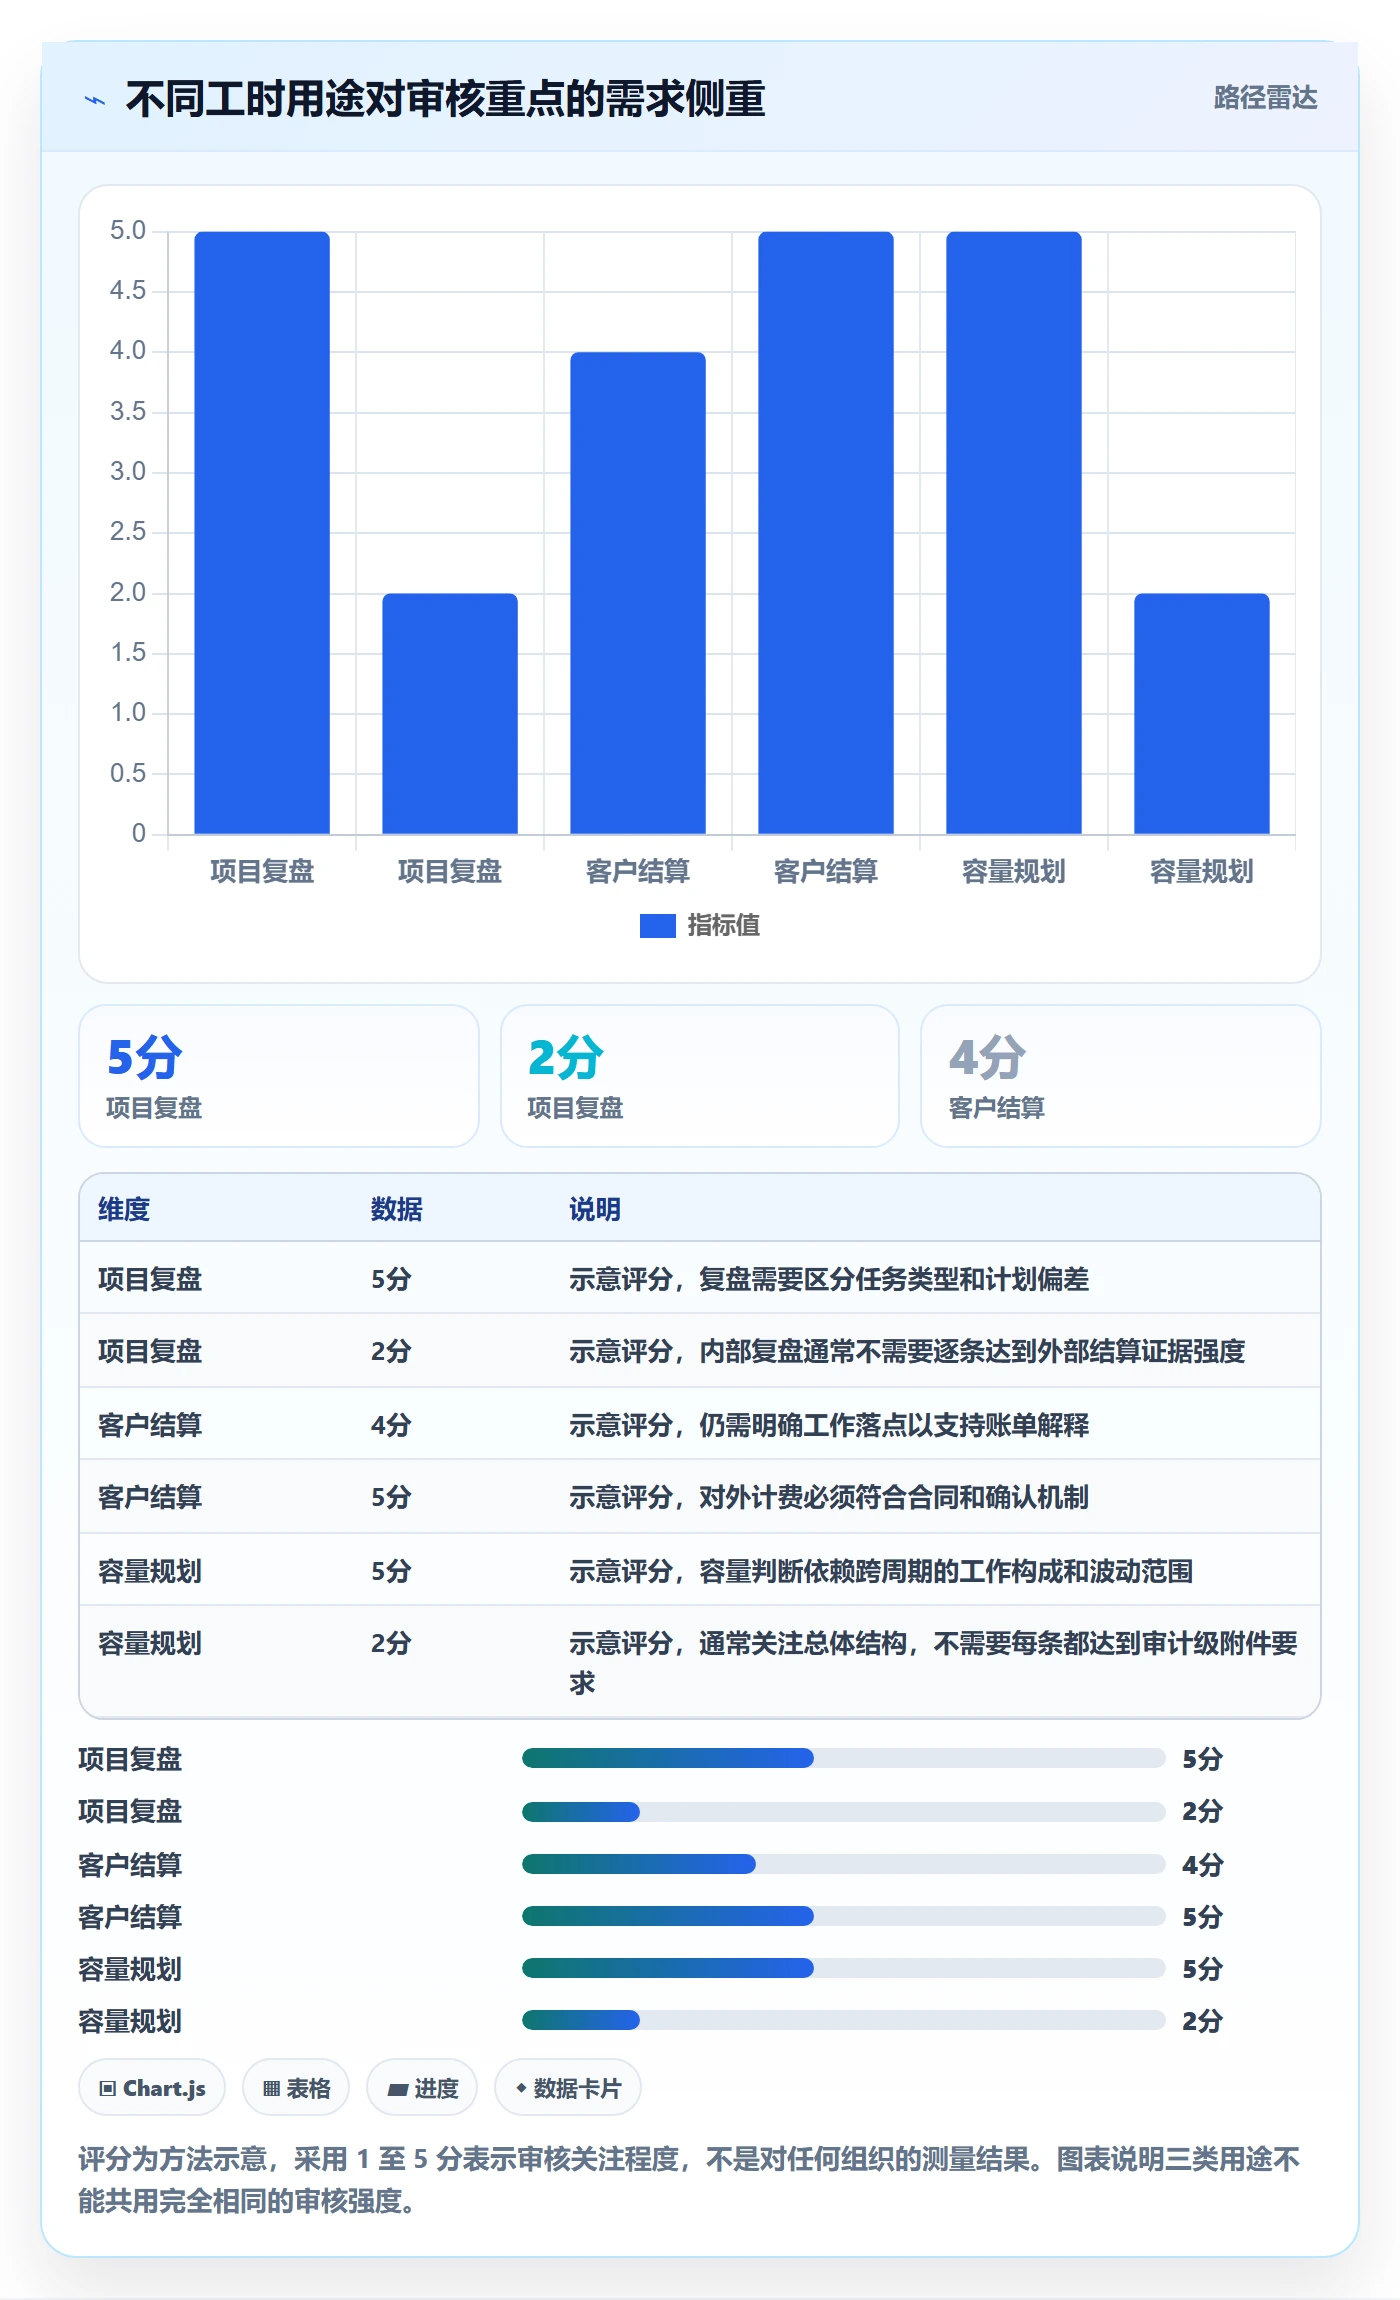This screenshot has width=1400, height=2300.
Task: Click the text 示意评分，容量判断依赖跨周期的工作构成和波动范围
Action: pyautogui.click(x=881, y=1572)
